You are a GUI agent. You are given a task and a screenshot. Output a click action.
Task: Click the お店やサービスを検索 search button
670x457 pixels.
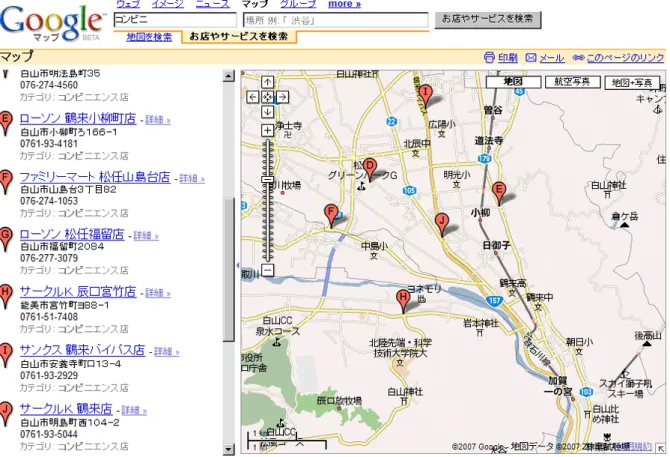(488, 20)
